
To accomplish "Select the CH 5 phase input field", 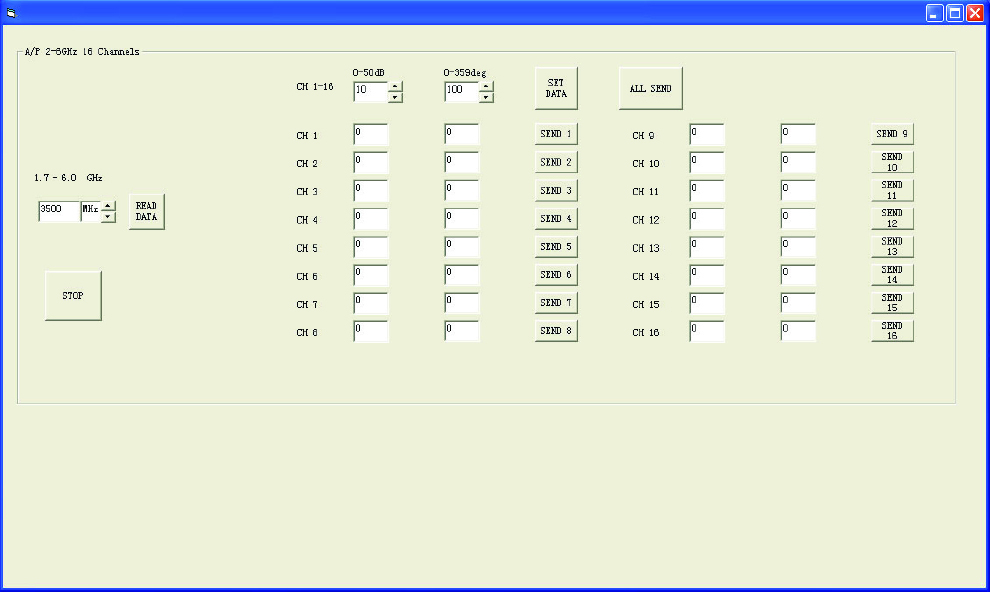I will pos(462,247).
